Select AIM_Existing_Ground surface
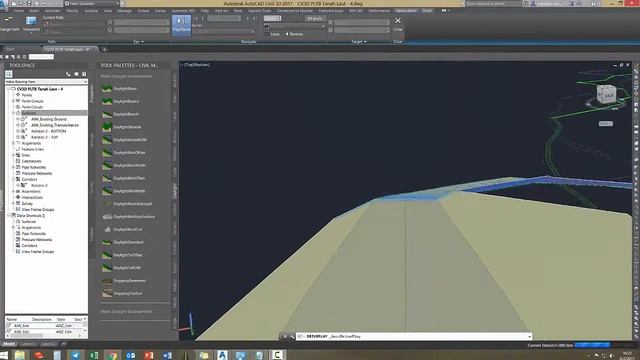This screenshot has height=360, width=640. [49, 119]
